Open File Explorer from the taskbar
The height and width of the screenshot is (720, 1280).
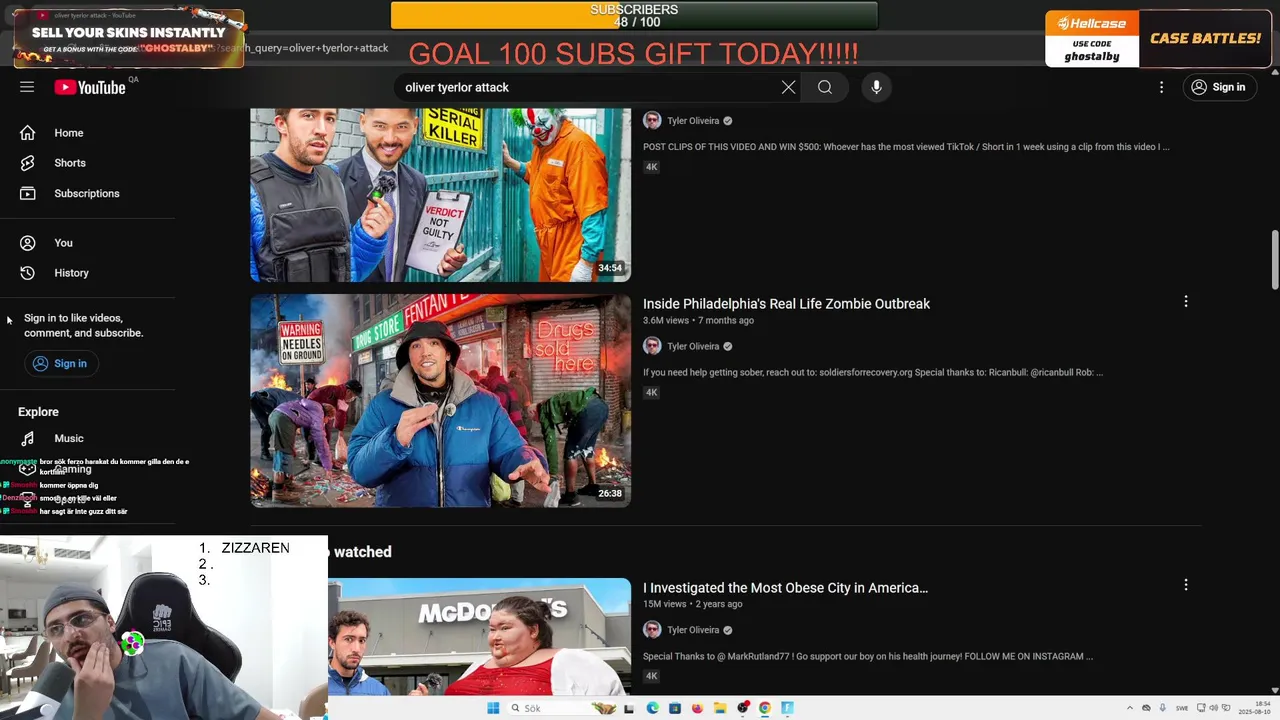[720, 708]
